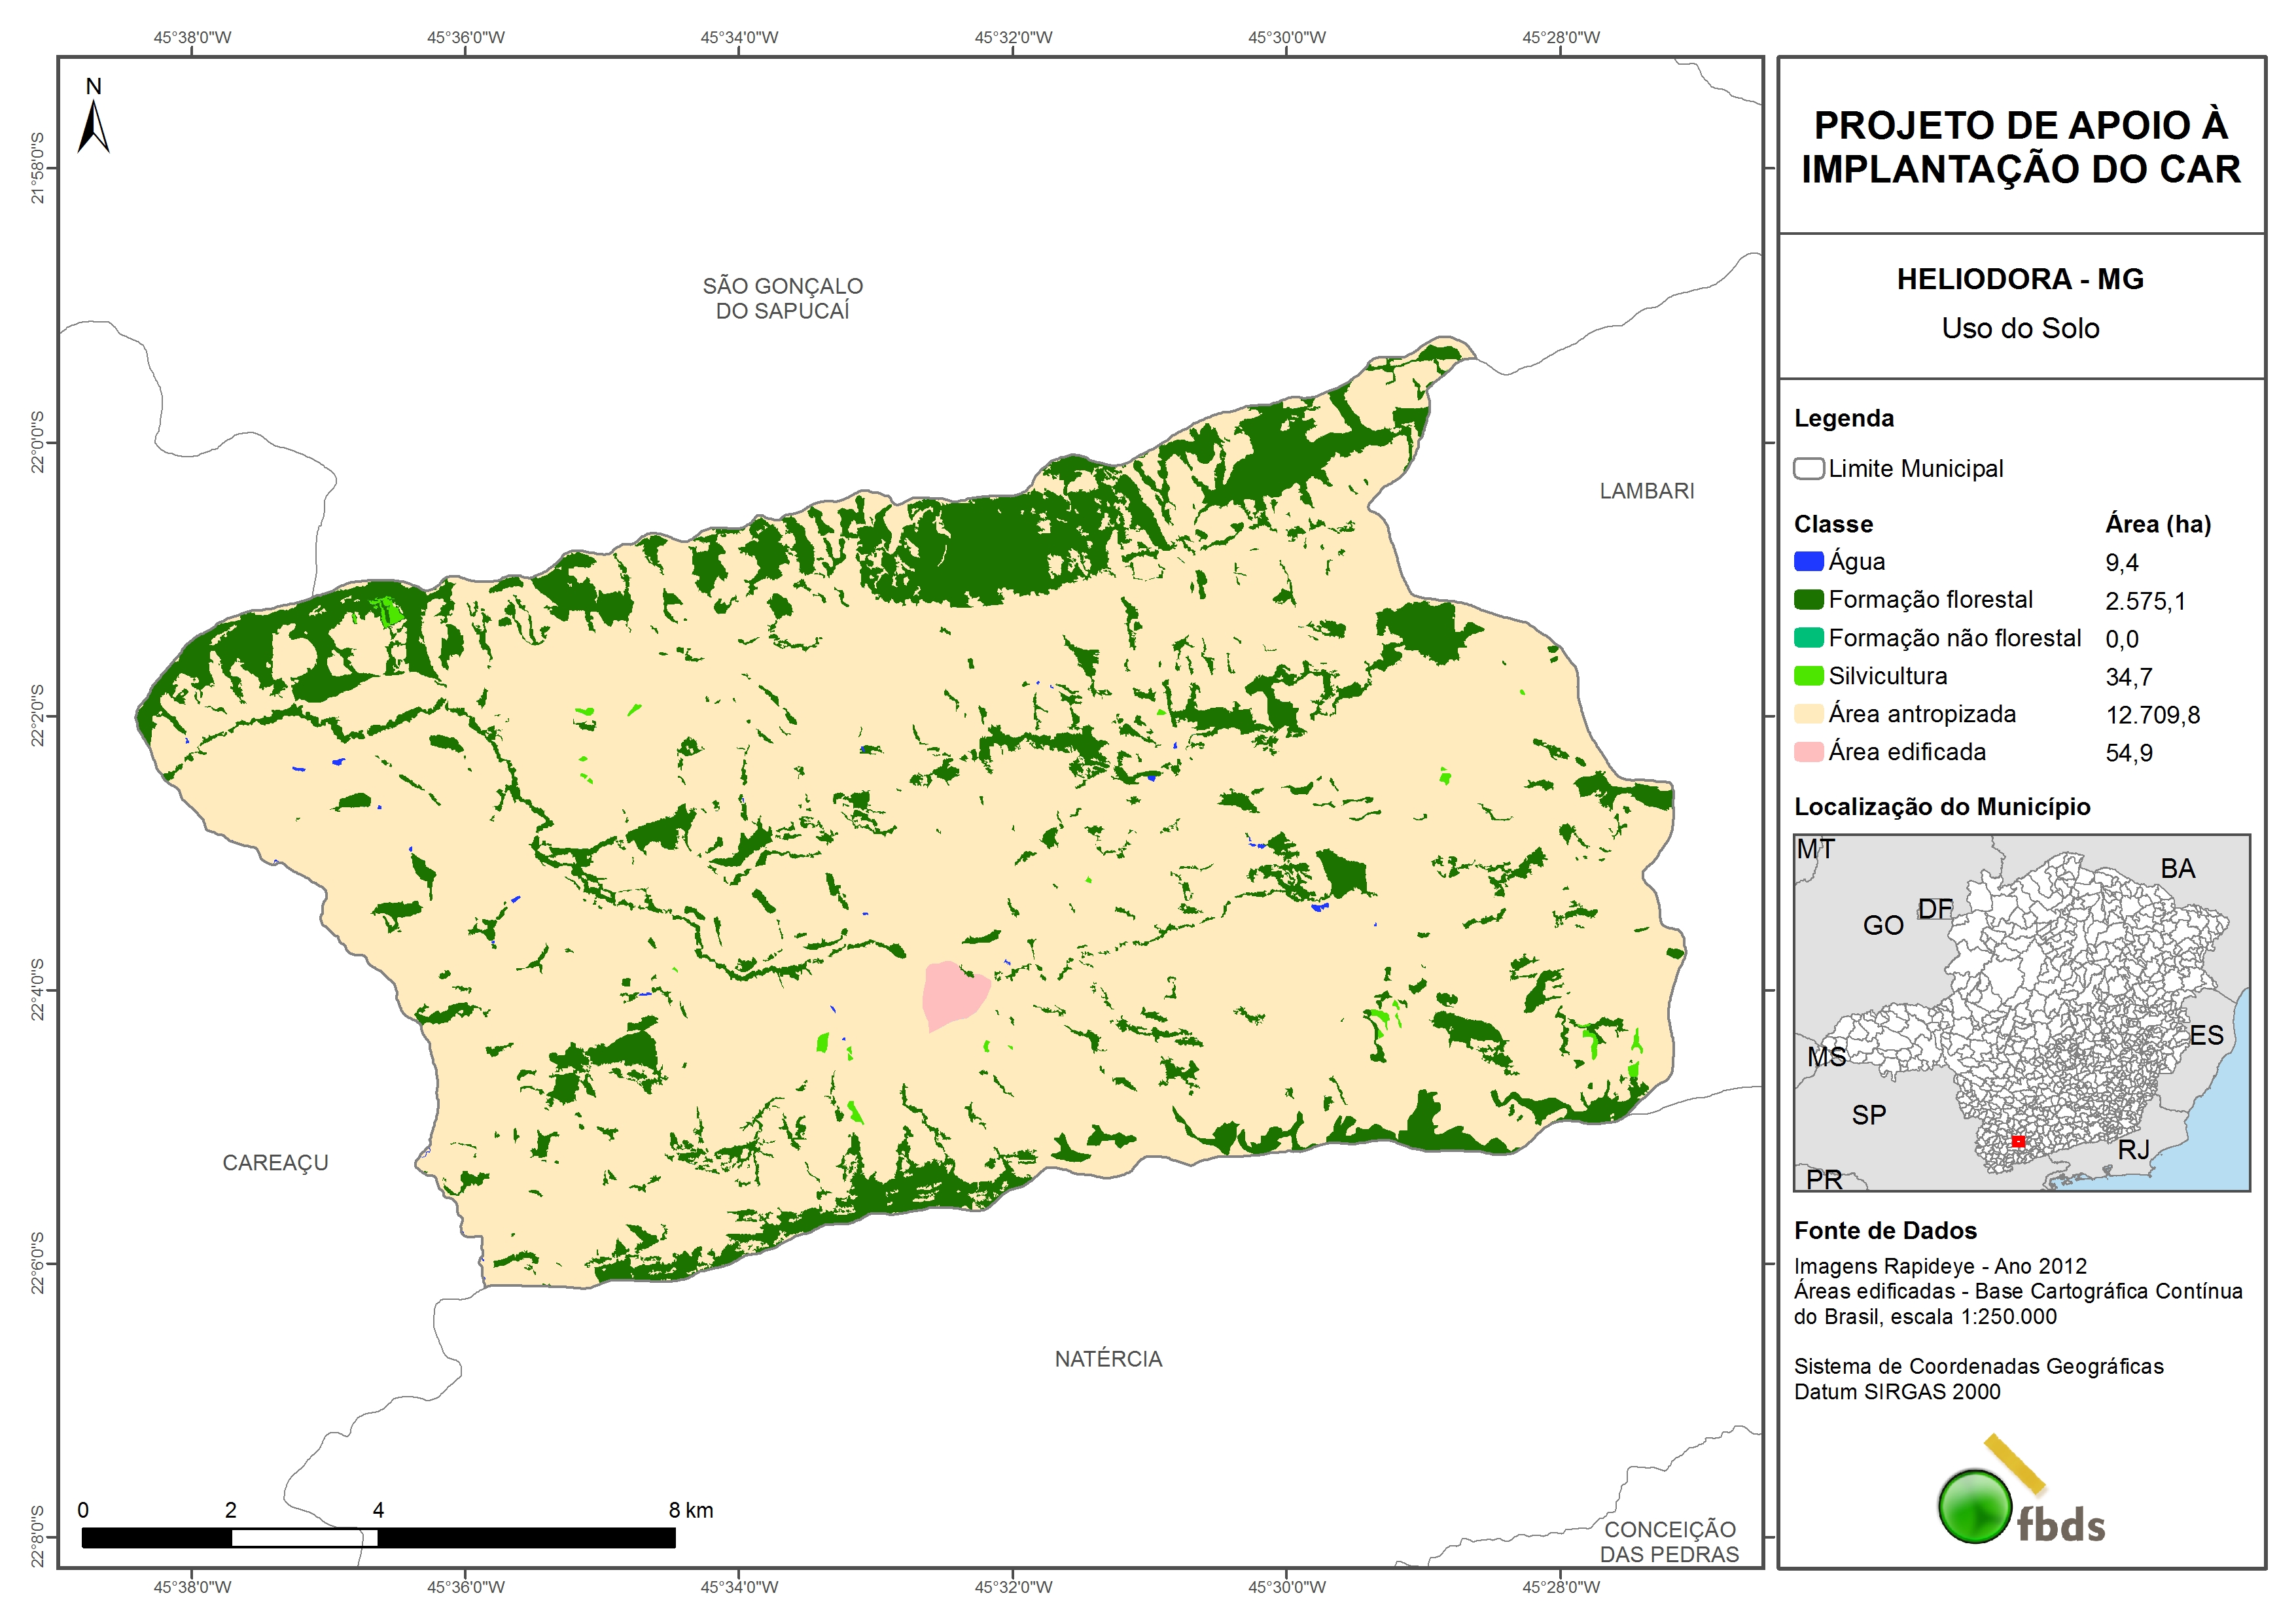The width and height of the screenshot is (2296, 1623).
Task: Click the red locator marker in inset map
Action: 2018,1141
